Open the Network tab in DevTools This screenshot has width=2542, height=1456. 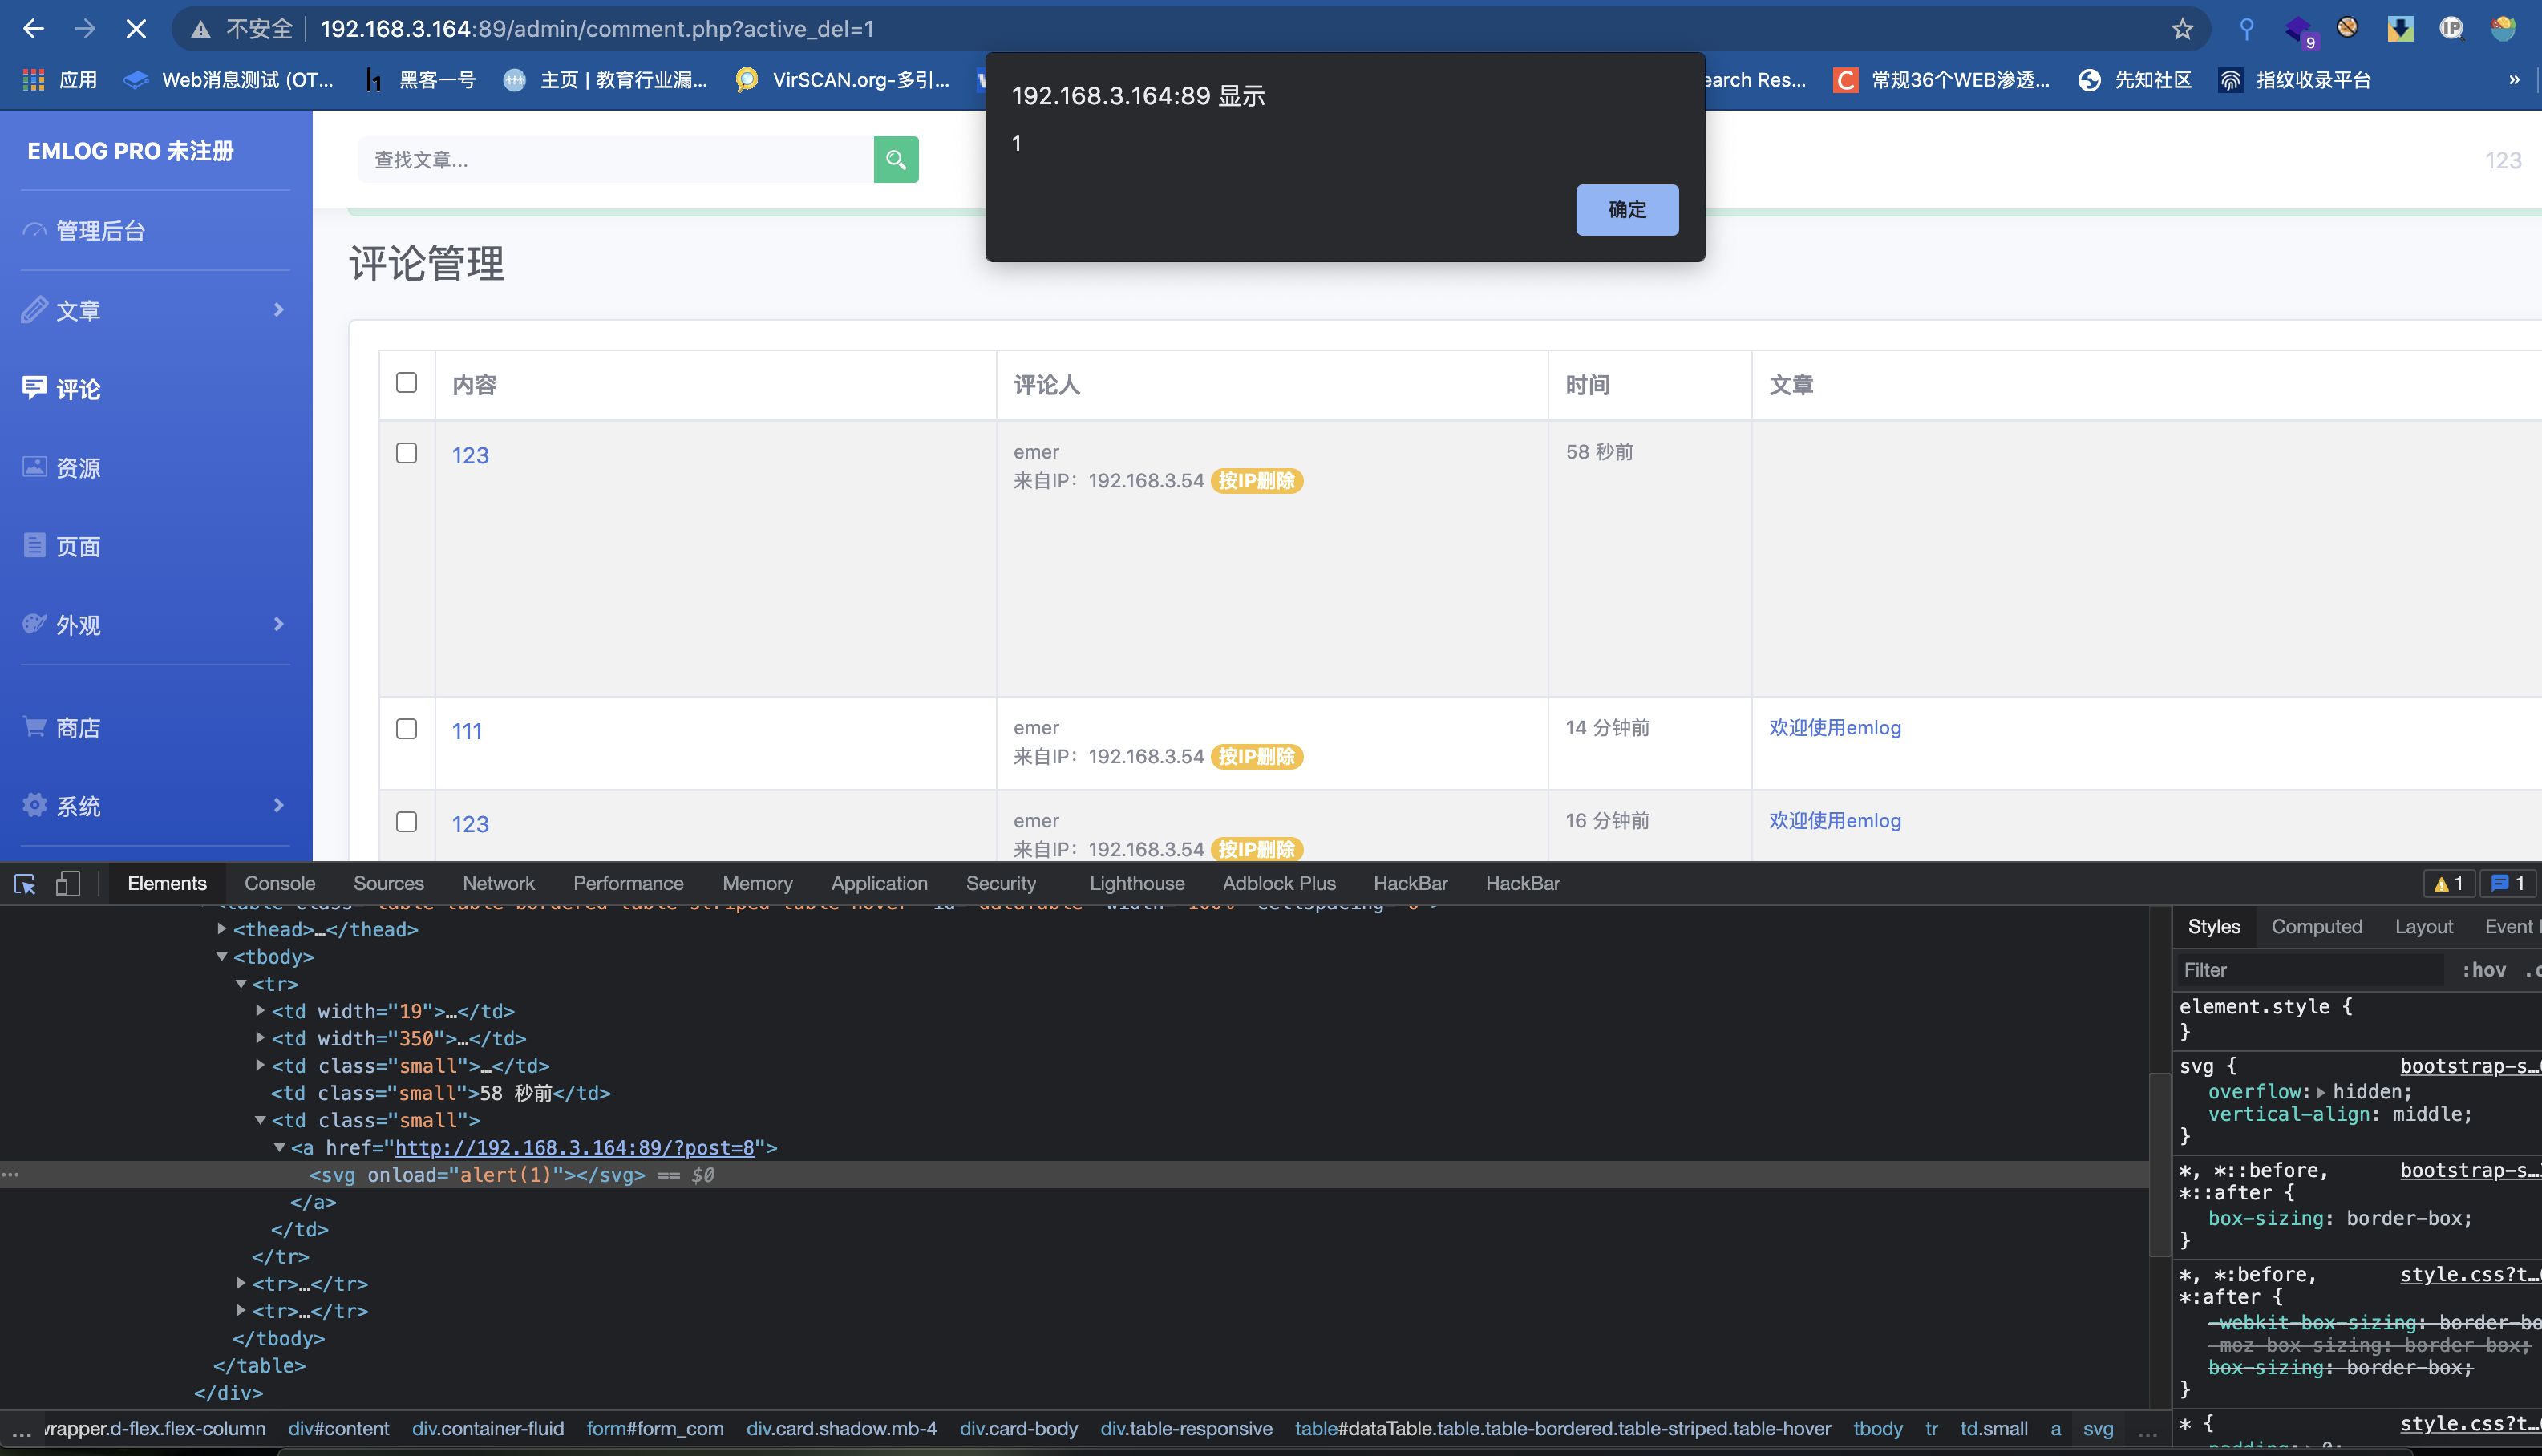point(498,883)
